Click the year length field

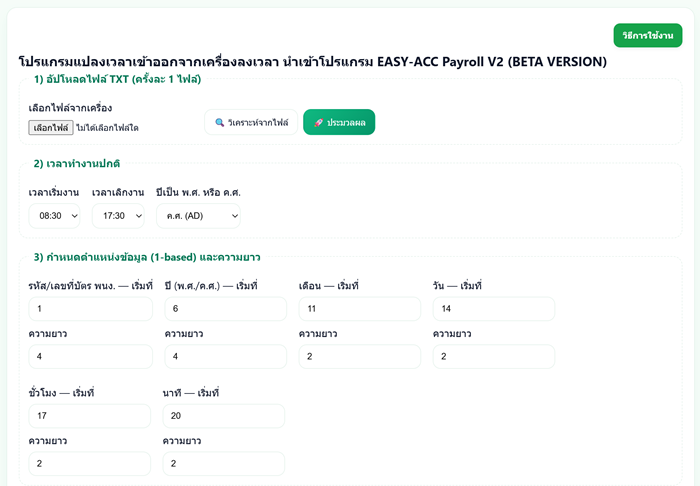click(x=224, y=357)
